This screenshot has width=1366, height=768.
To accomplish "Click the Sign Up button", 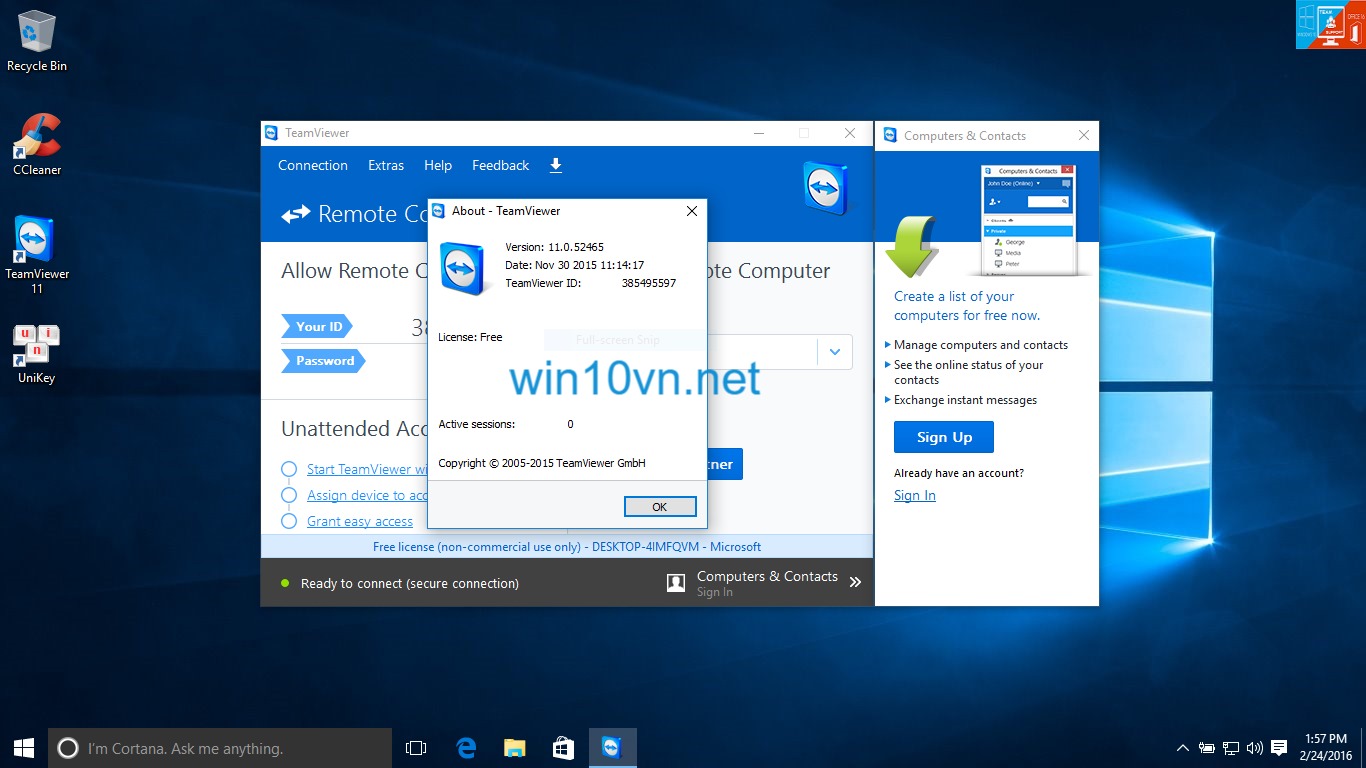I will coord(944,437).
